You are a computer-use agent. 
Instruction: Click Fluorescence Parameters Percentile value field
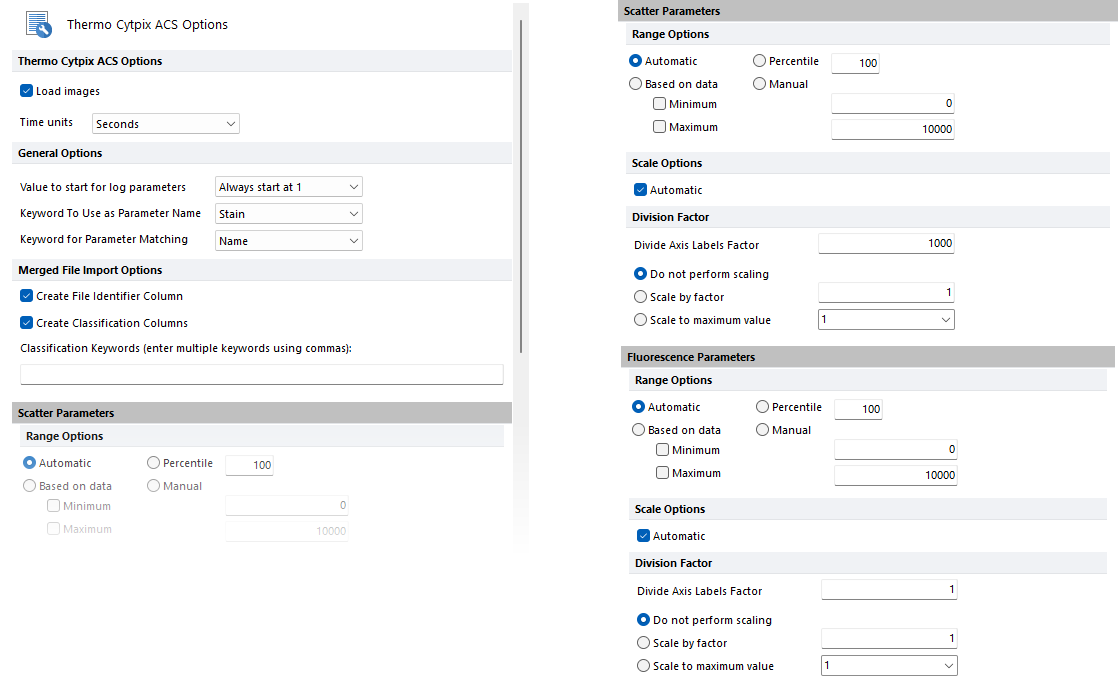(x=858, y=409)
